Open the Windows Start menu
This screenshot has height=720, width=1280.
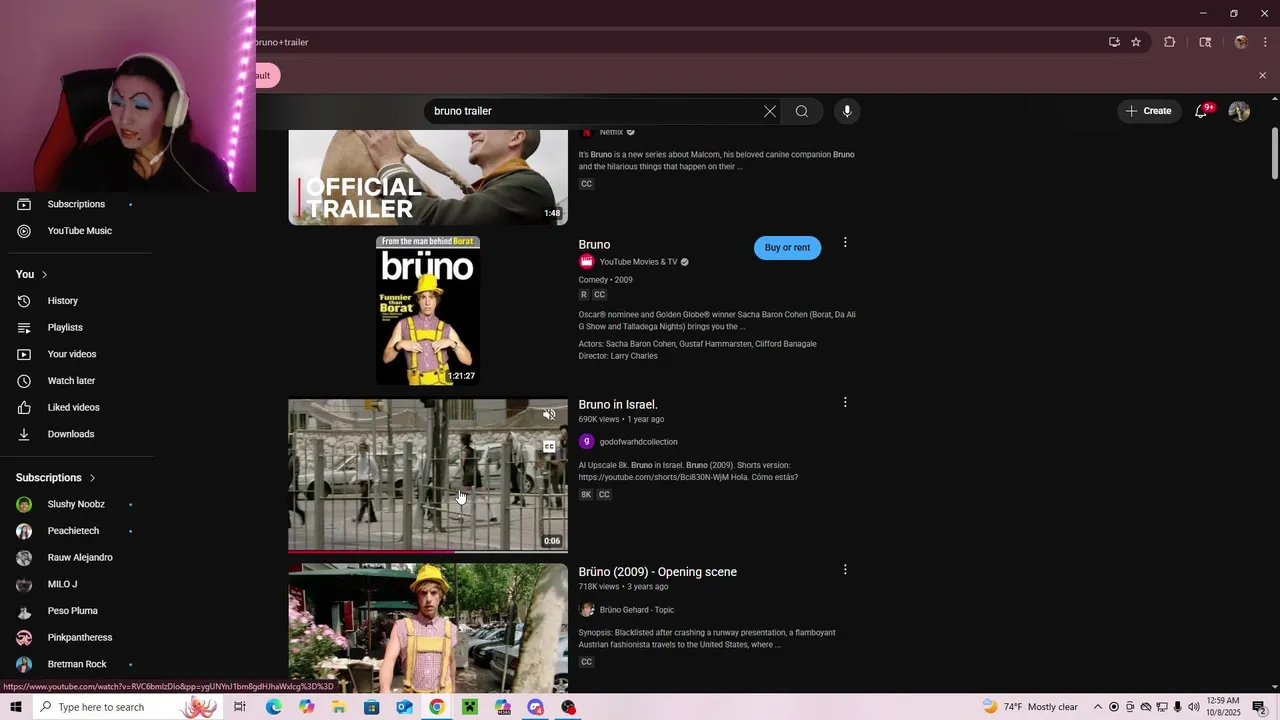[15, 707]
